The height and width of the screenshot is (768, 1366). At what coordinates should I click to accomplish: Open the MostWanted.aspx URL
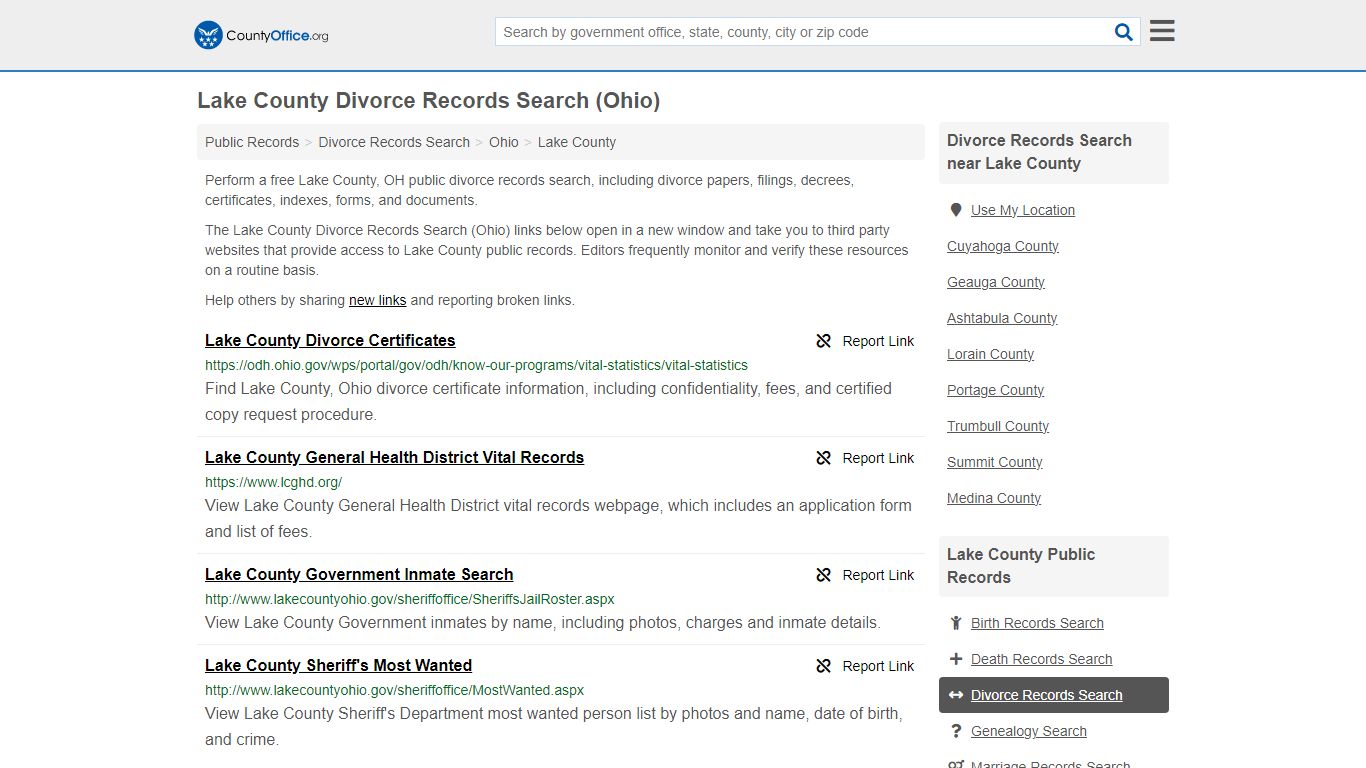(x=394, y=690)
